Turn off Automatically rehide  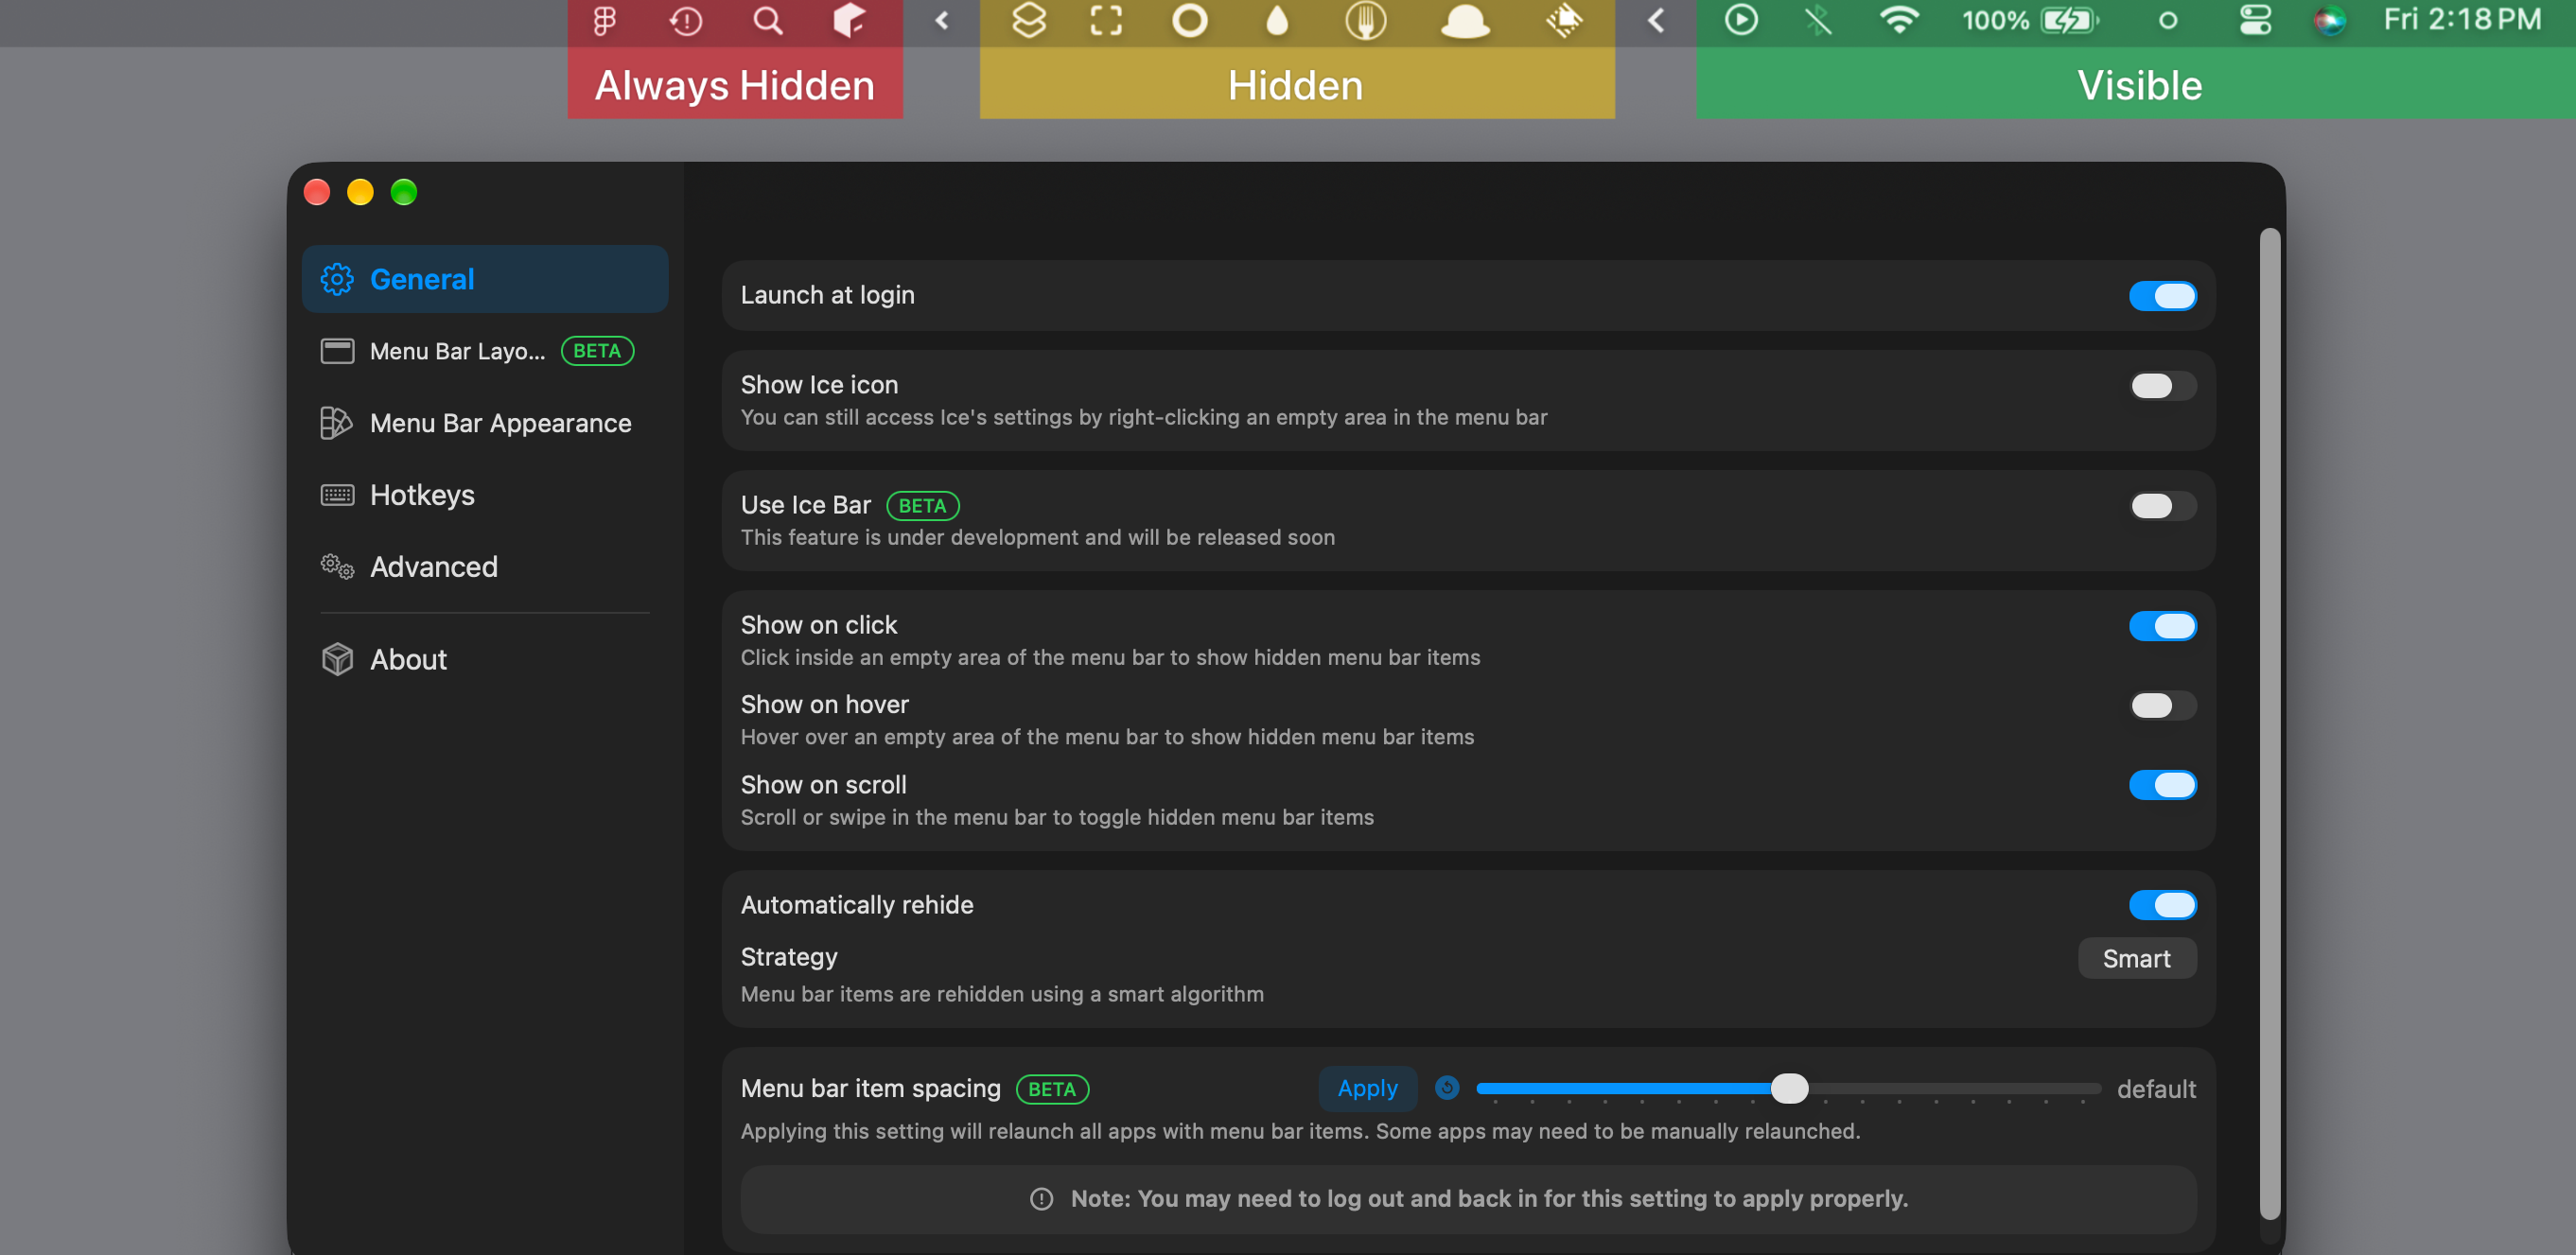(x=2162, y=905)
